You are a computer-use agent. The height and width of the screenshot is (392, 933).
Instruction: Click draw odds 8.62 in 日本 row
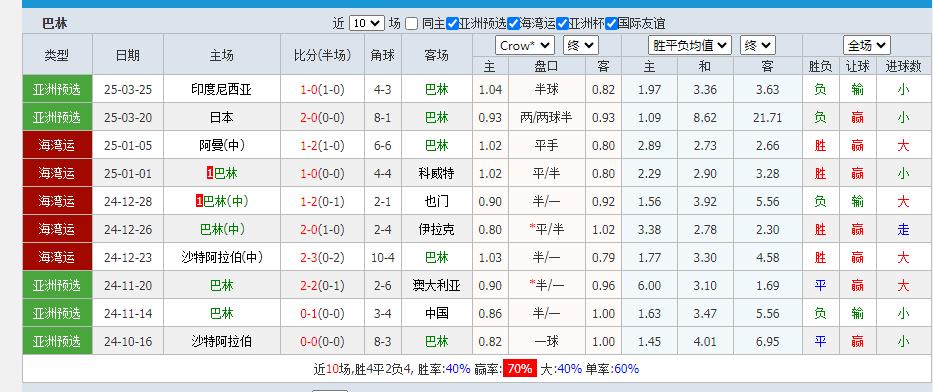[705, 118]
